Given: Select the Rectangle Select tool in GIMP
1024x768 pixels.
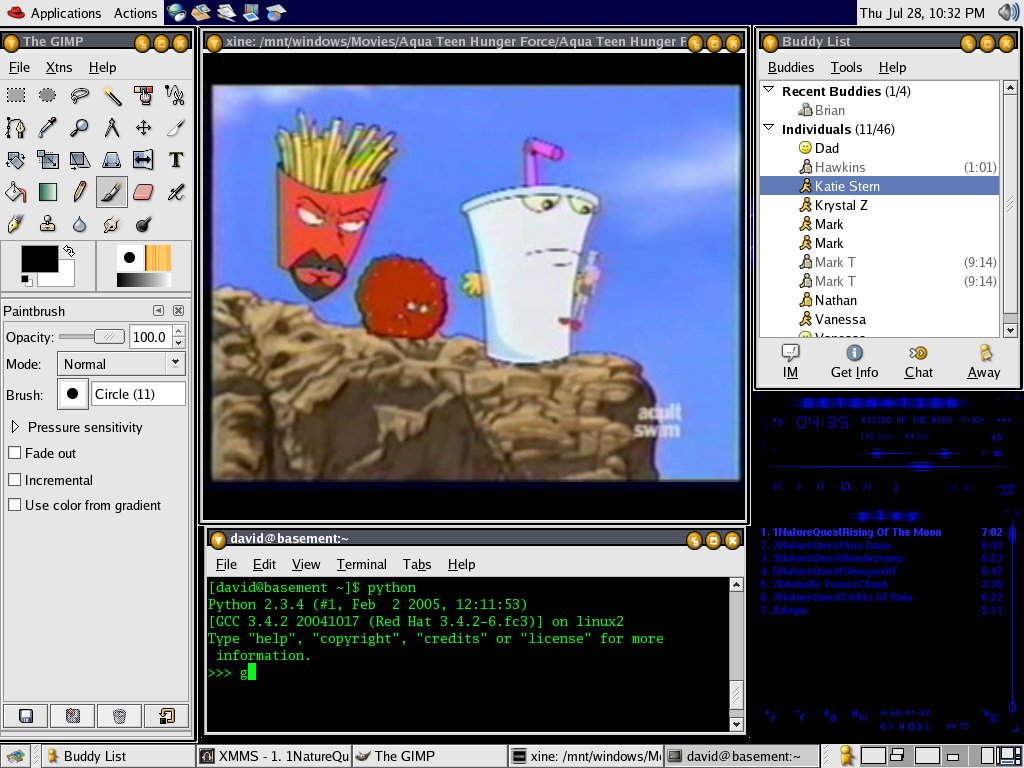Looking at the screenshot, I should 16,95.
